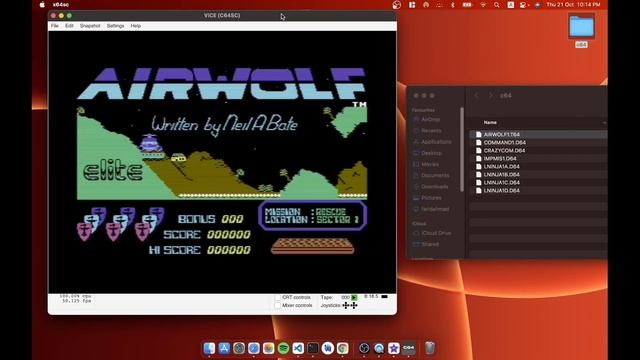
Task: Open App Store from the dock
Action: tap(224, 348)
